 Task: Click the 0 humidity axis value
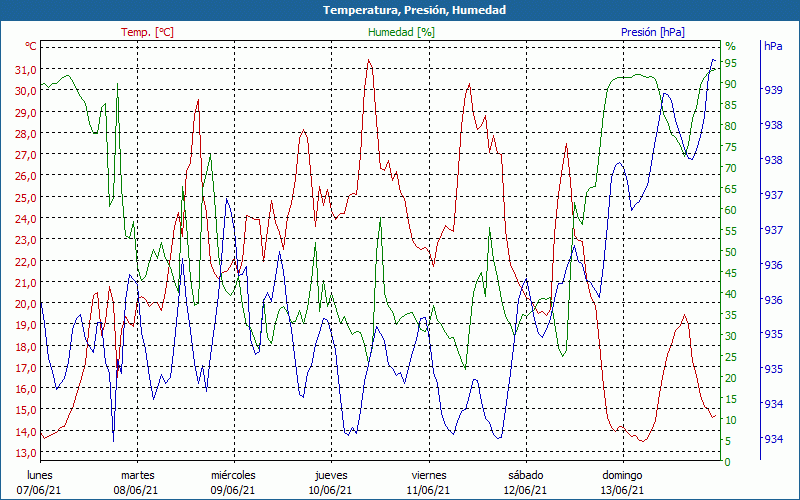[x=728, y=462]
